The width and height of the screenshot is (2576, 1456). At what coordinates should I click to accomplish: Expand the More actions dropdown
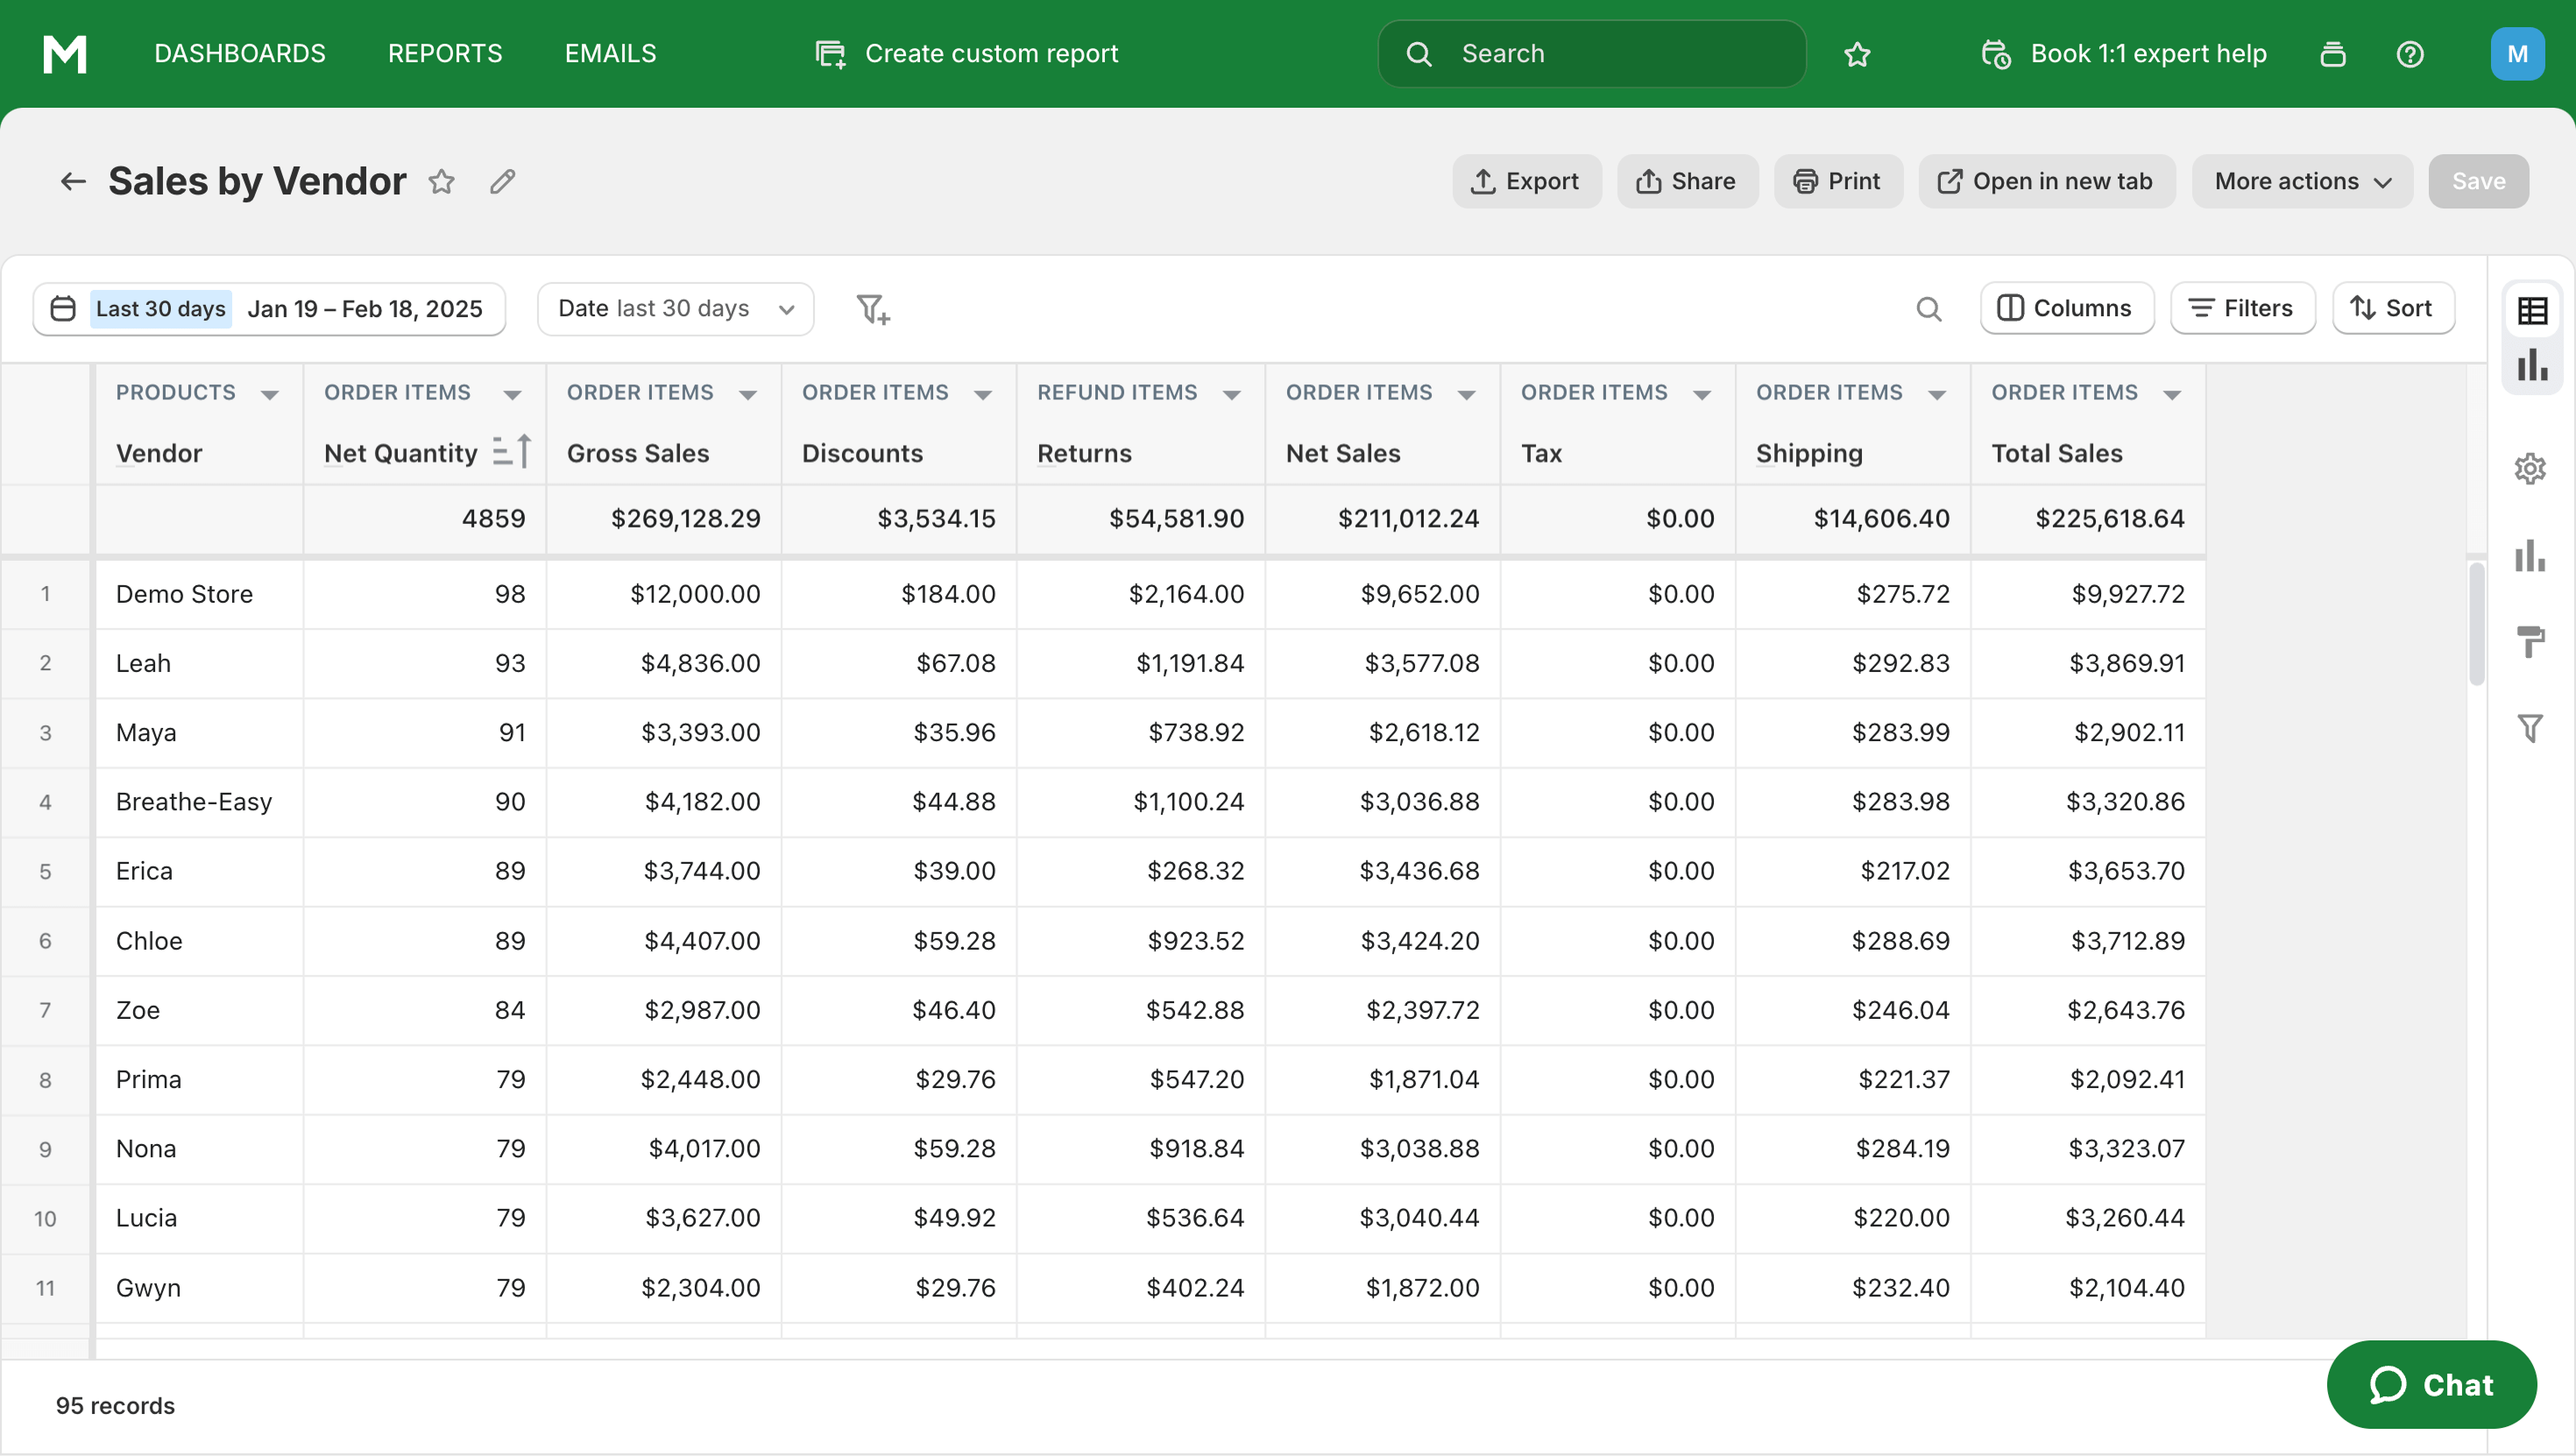(2301, 181)
